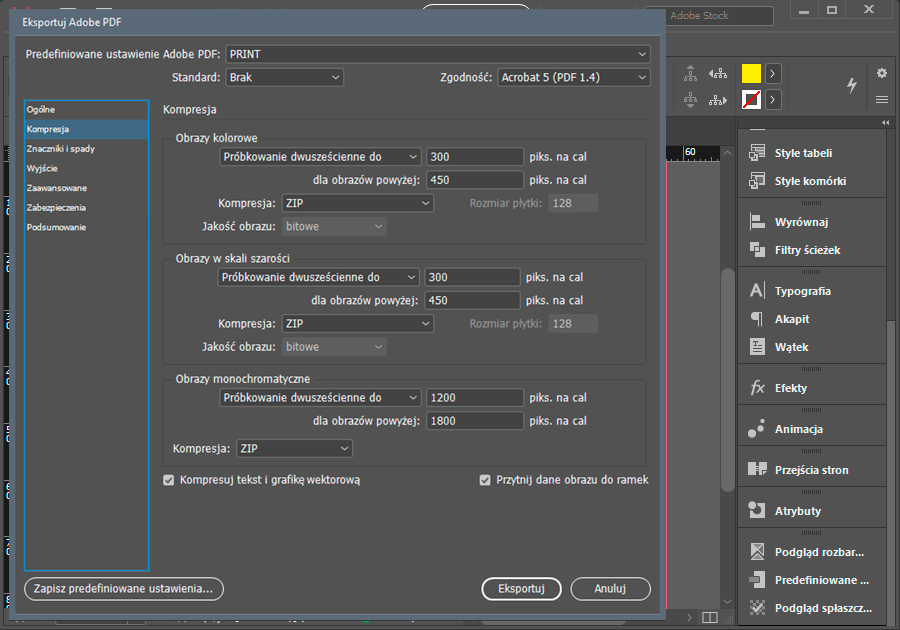Click monochrome threshold field showing 1800
This screenshot has height=630, width=900.
tap(475, 421)
